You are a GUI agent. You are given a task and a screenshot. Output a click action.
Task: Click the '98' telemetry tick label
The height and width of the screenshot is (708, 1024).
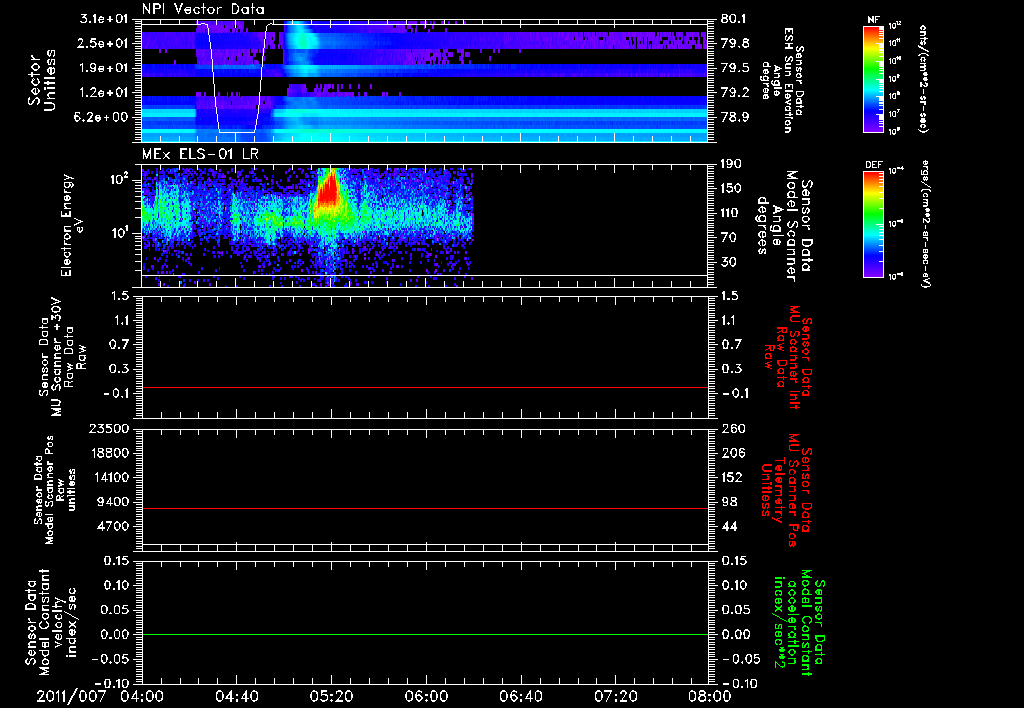[728, 502]
